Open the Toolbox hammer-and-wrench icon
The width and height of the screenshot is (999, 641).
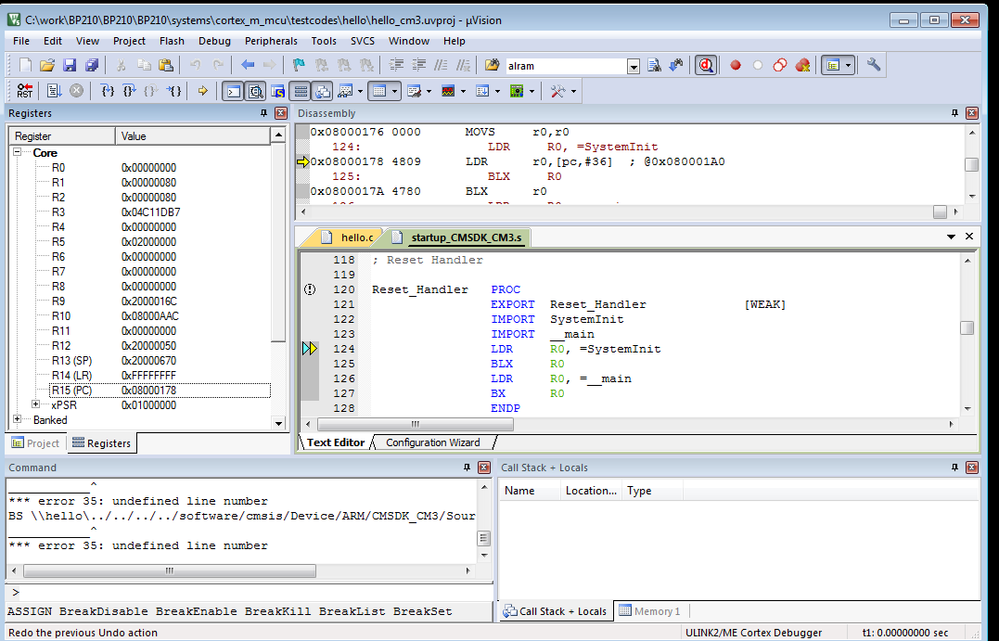[557, 91]
